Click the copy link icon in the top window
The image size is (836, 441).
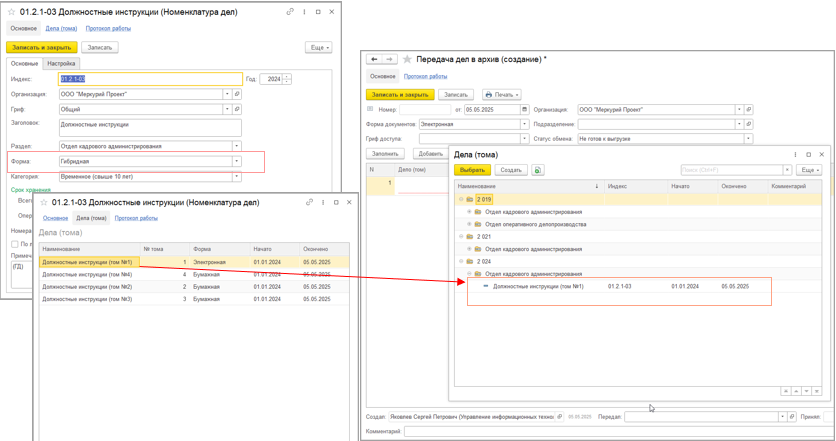tap(290, 12)
